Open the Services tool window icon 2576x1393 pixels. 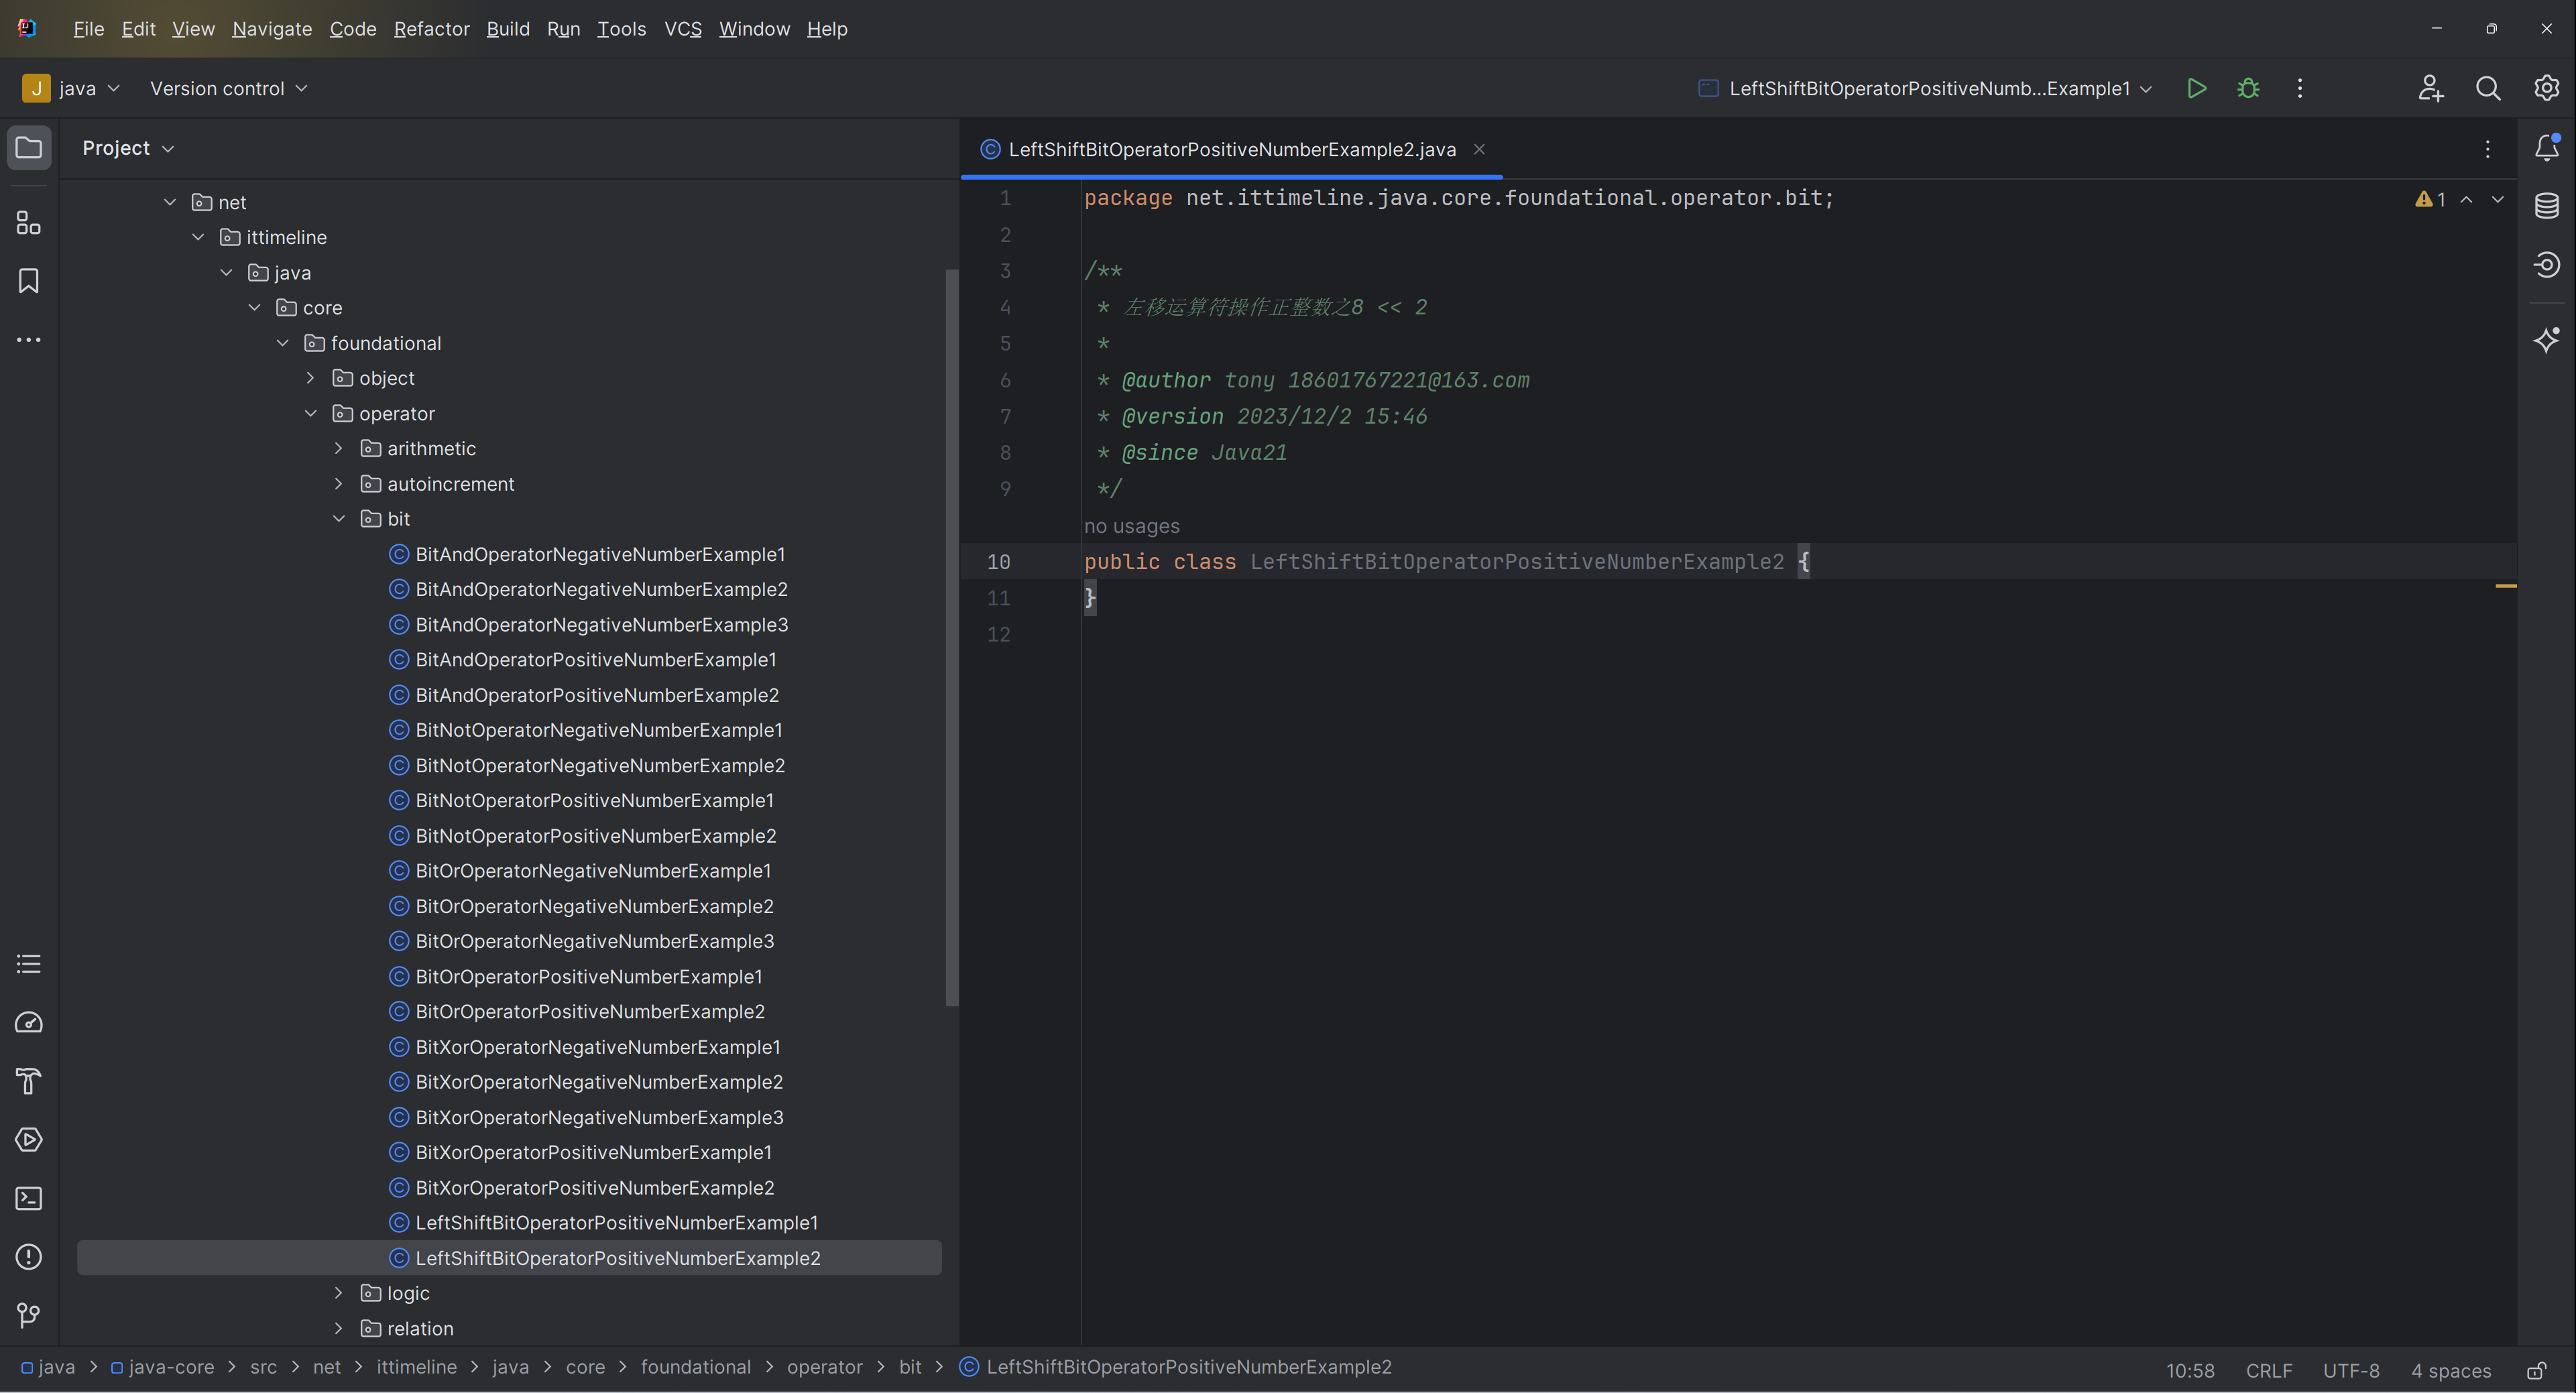coord(29,1140)
